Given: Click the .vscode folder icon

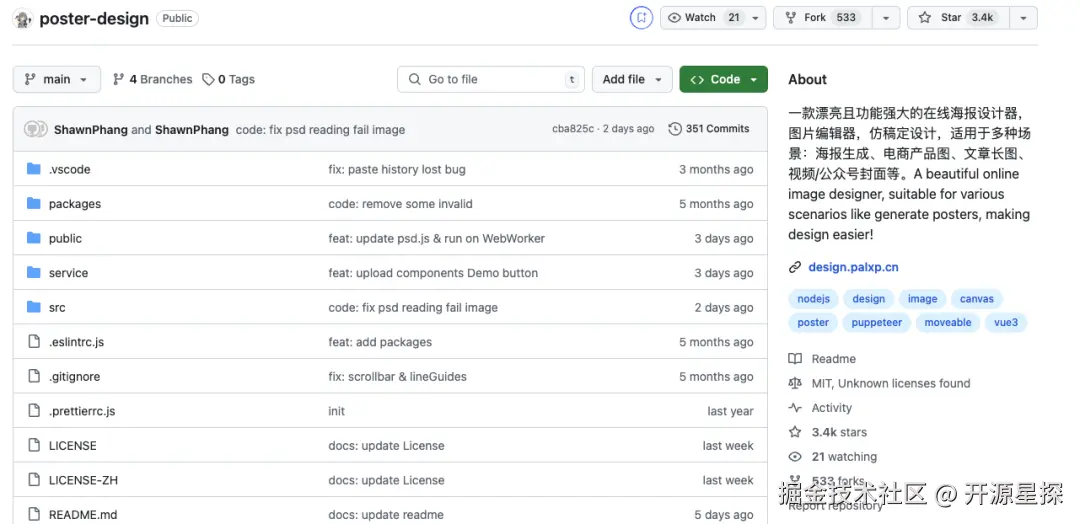Looking at the screenshot, I should pos(33,169).
